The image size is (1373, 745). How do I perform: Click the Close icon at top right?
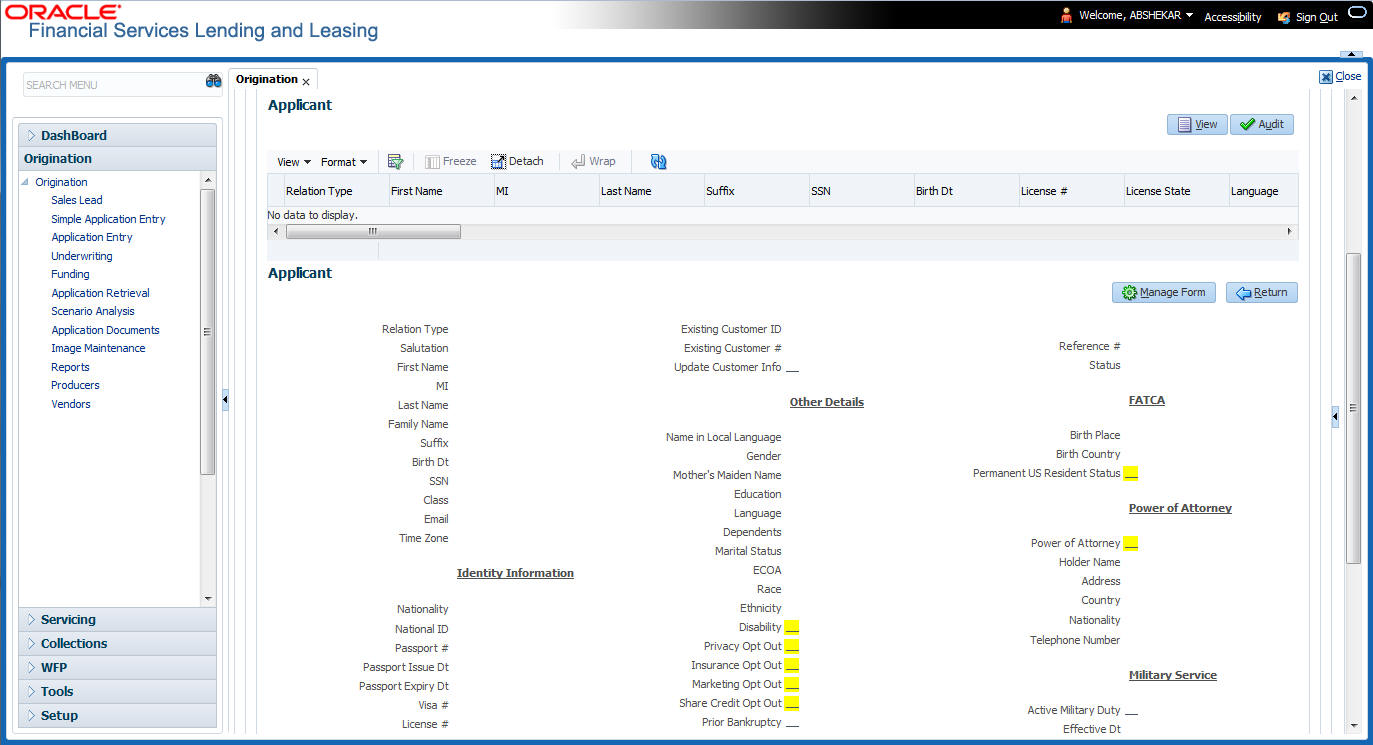click(x=1326, y=77)
